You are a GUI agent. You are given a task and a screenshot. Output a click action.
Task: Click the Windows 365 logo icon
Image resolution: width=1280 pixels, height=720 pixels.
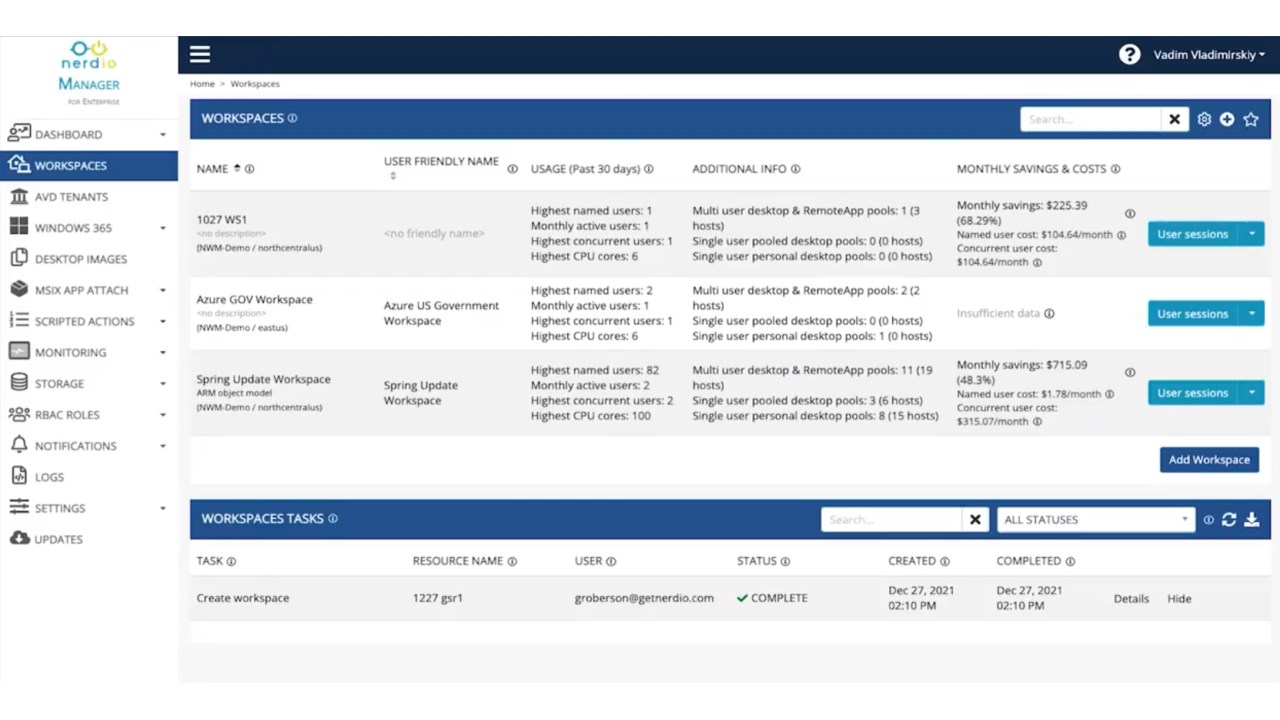19,227
